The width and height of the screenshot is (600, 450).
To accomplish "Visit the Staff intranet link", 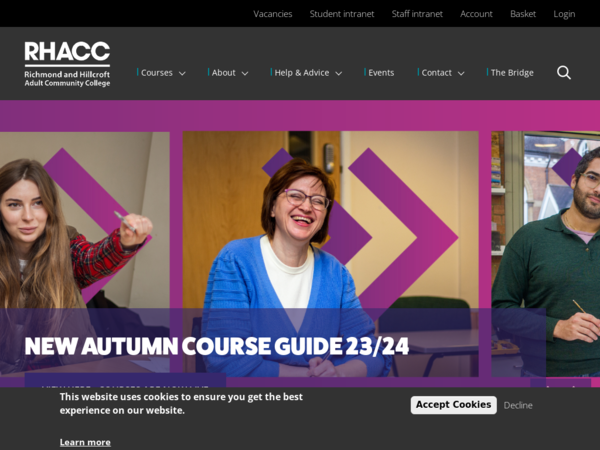I will (x=417, y=14).
